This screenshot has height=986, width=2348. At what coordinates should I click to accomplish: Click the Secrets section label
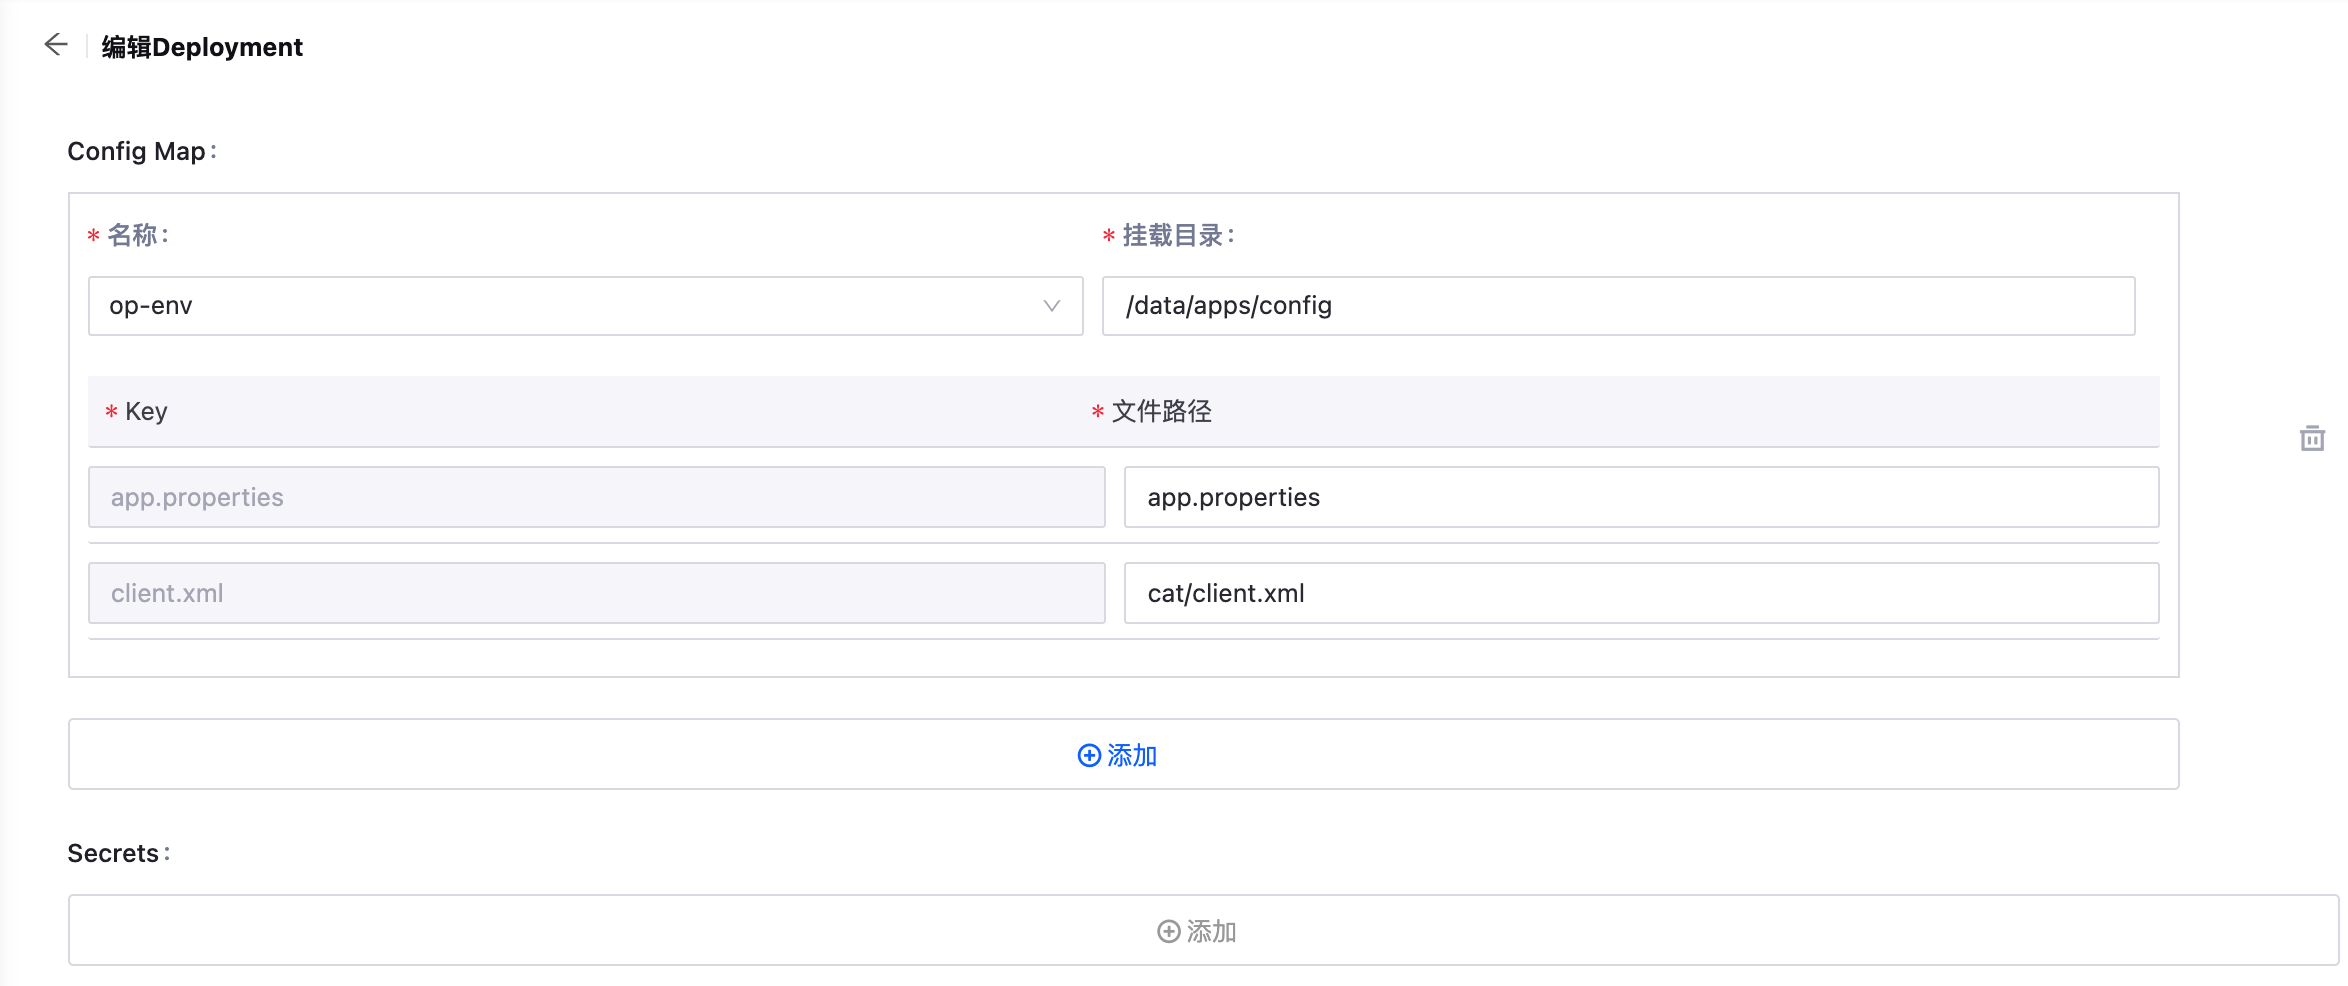coord(113,853)
